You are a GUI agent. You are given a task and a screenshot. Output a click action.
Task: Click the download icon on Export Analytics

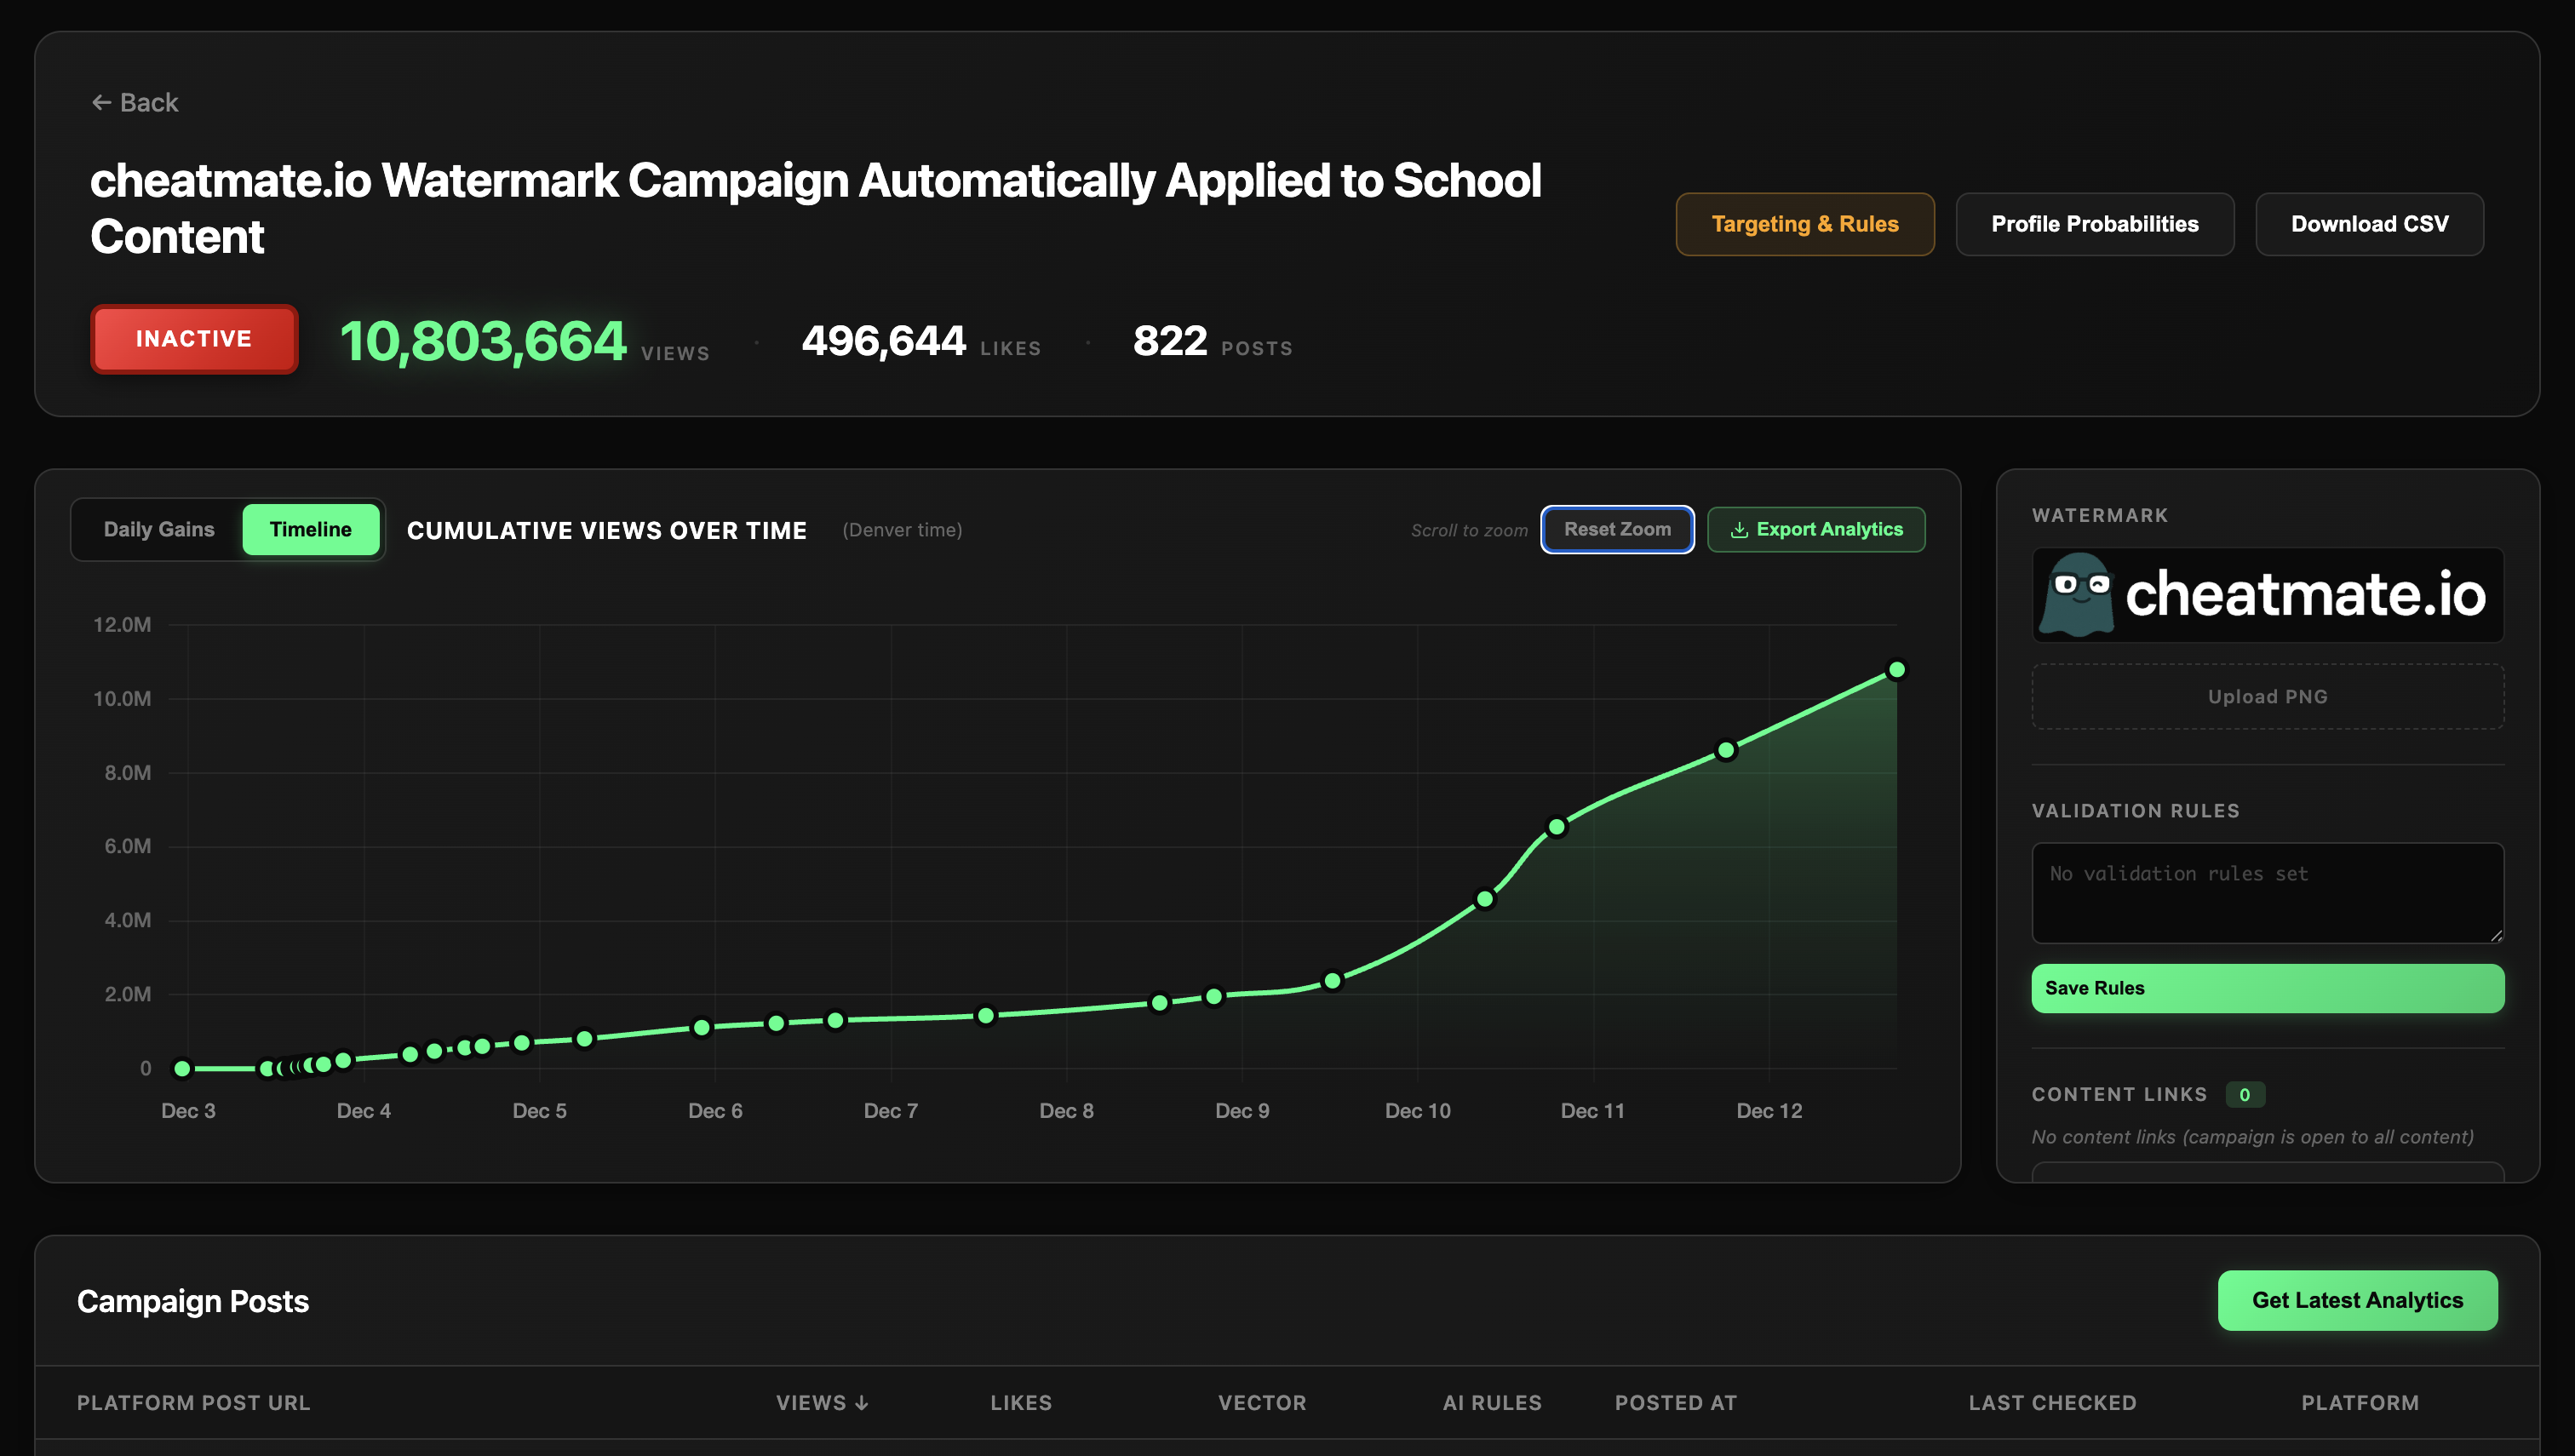tap(1740, 529)
